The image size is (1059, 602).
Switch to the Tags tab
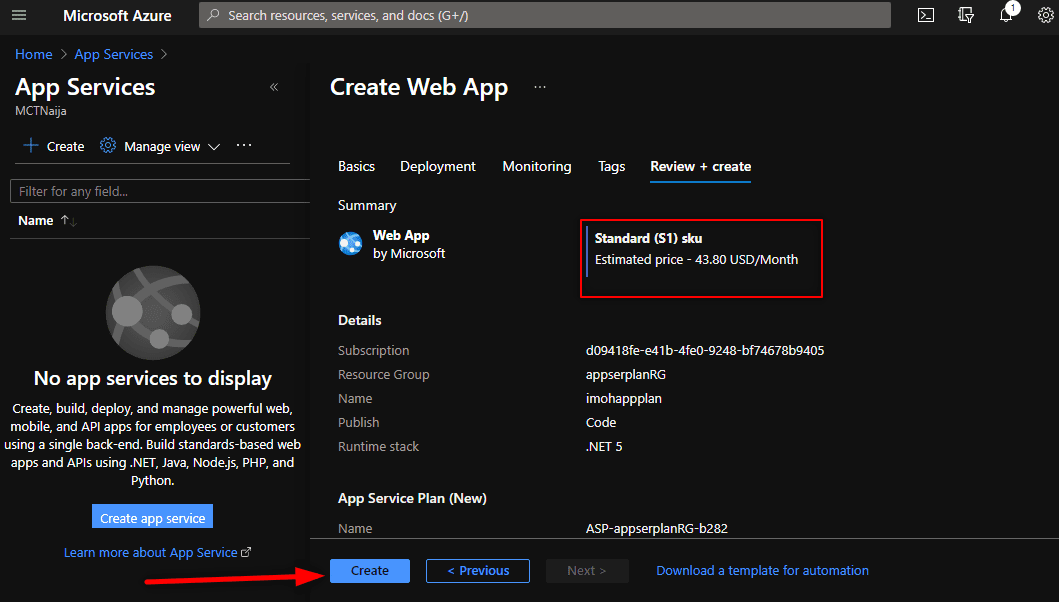point(612,166)
